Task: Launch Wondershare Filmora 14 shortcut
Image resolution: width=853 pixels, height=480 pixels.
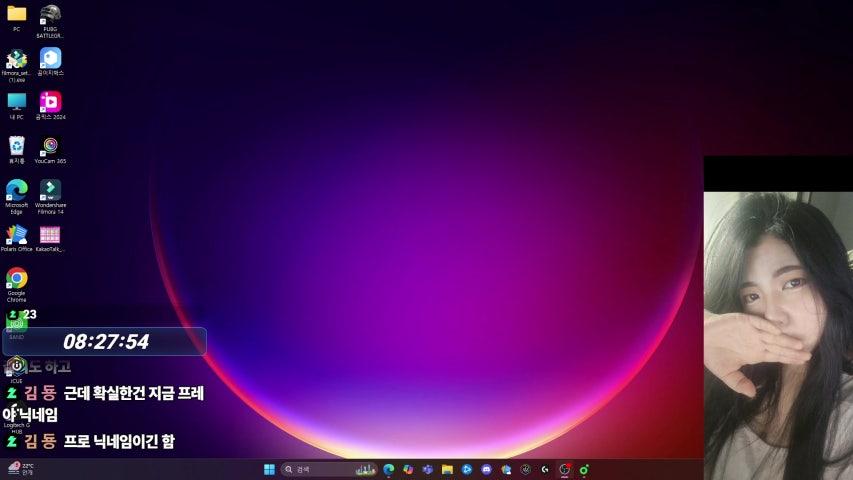Action: [50, 196]
